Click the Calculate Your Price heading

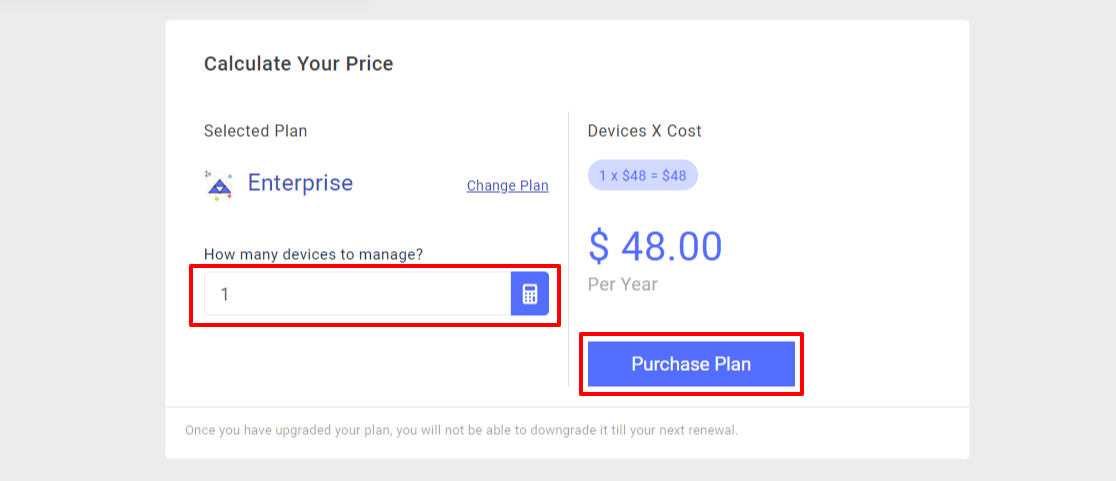298,64
